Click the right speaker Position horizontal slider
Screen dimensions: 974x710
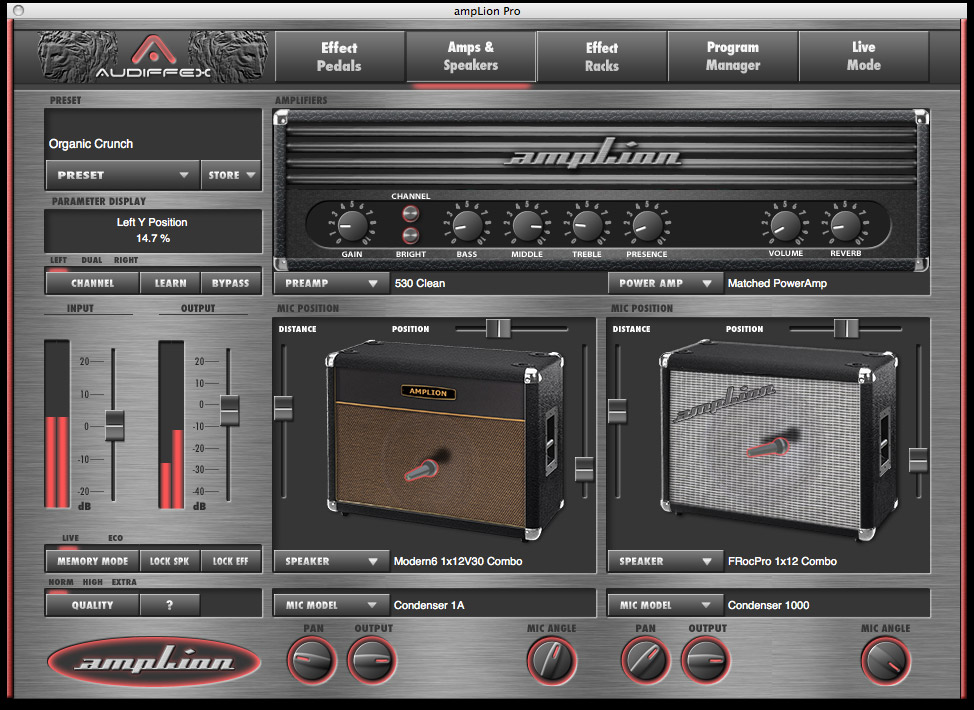coord(846,329)
